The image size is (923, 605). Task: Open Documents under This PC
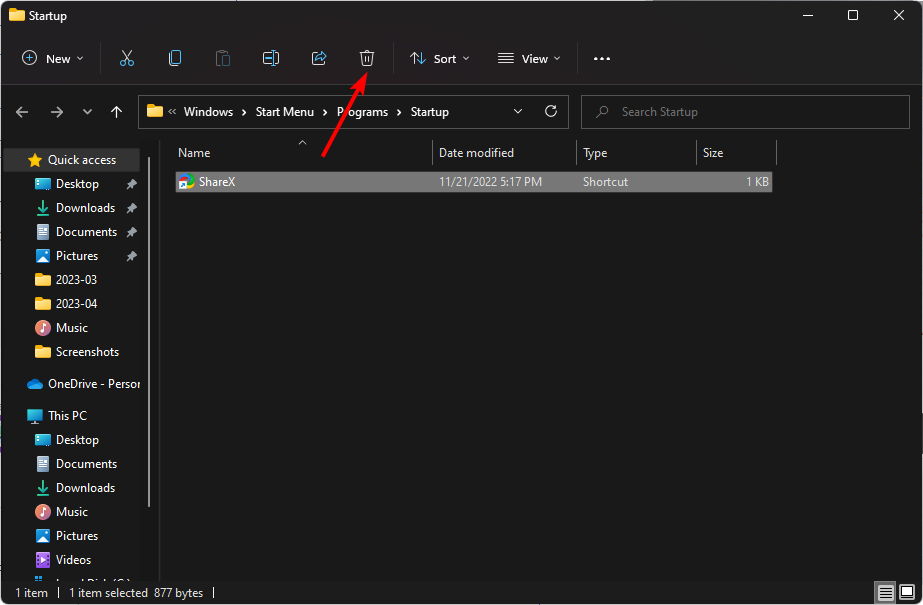click(87, 464)
